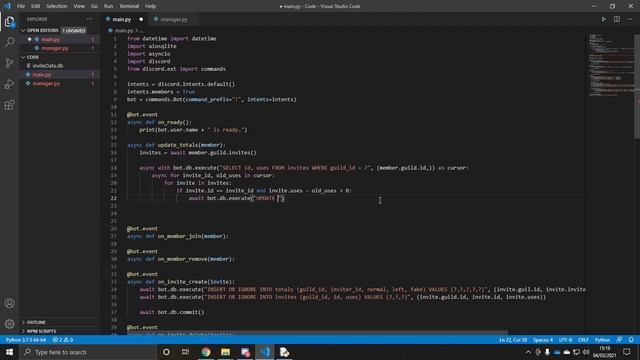The image size is (640, 360).
Task: Click the errors and warnings status indicator
Action: coord(62,340)
